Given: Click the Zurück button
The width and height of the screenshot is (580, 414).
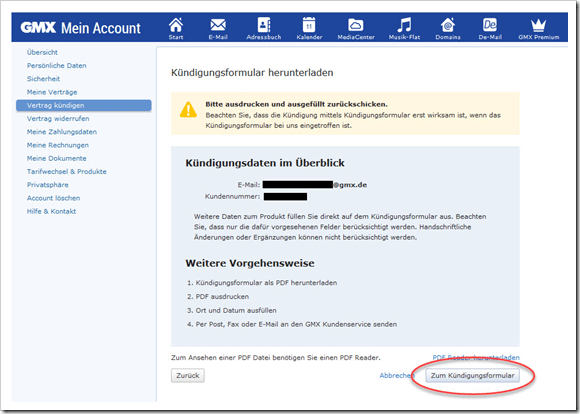Looking at the screenshot, I should click(x=188, y=376).
